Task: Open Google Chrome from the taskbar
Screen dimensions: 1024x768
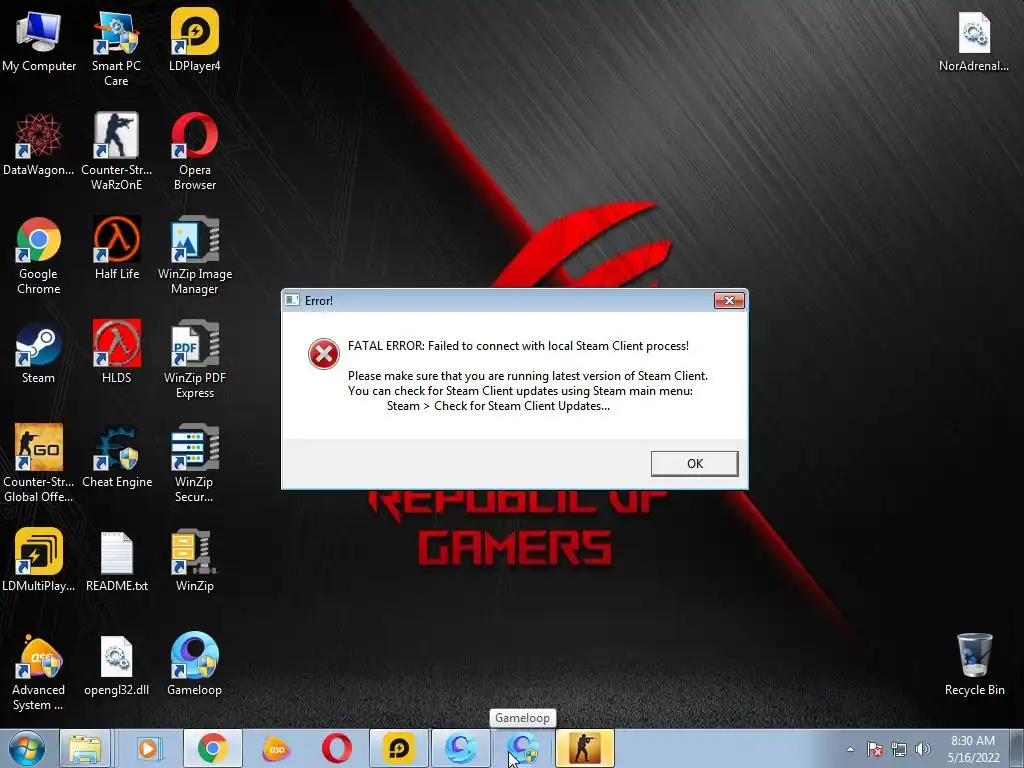Action: (212, 748)
